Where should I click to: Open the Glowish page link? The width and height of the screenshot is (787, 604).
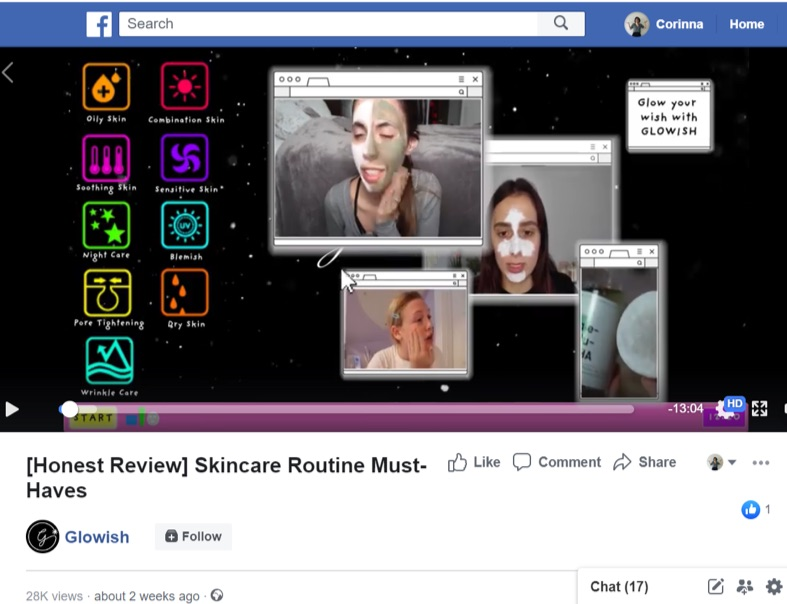(x=97, y=537)
